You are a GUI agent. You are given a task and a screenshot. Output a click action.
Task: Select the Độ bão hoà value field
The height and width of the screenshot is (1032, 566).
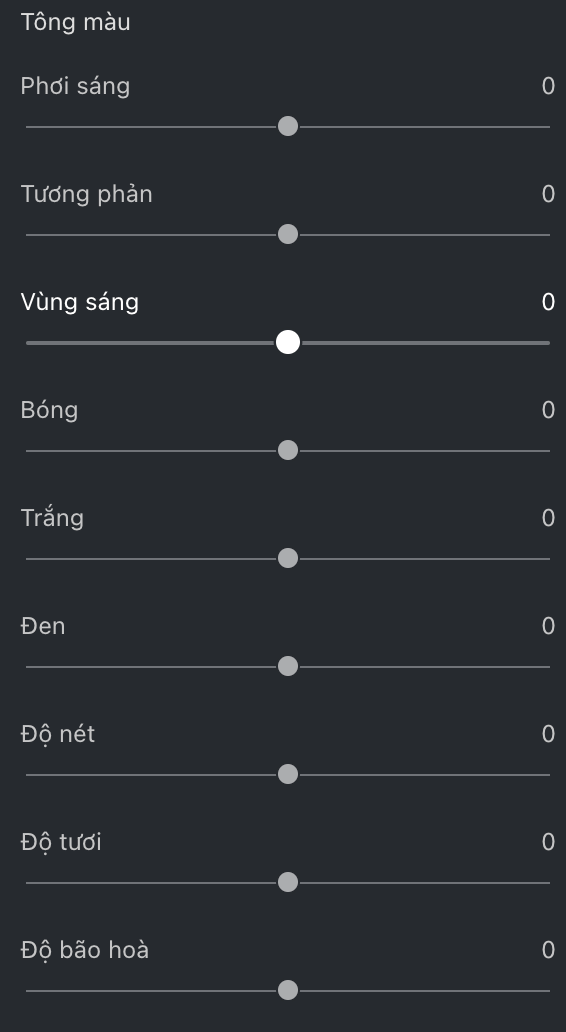pos(548,950)
